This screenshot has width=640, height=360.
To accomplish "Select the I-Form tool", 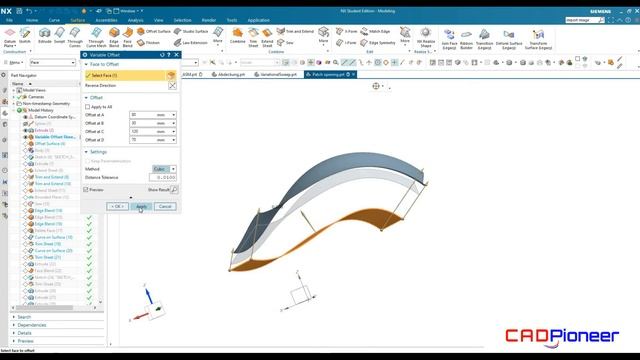I will 346,42.
